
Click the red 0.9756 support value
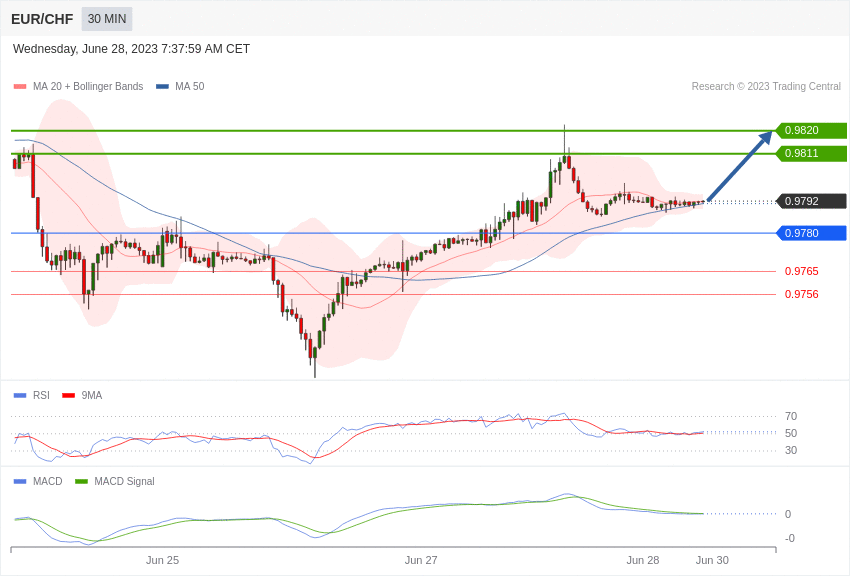(x=802, y=294)
